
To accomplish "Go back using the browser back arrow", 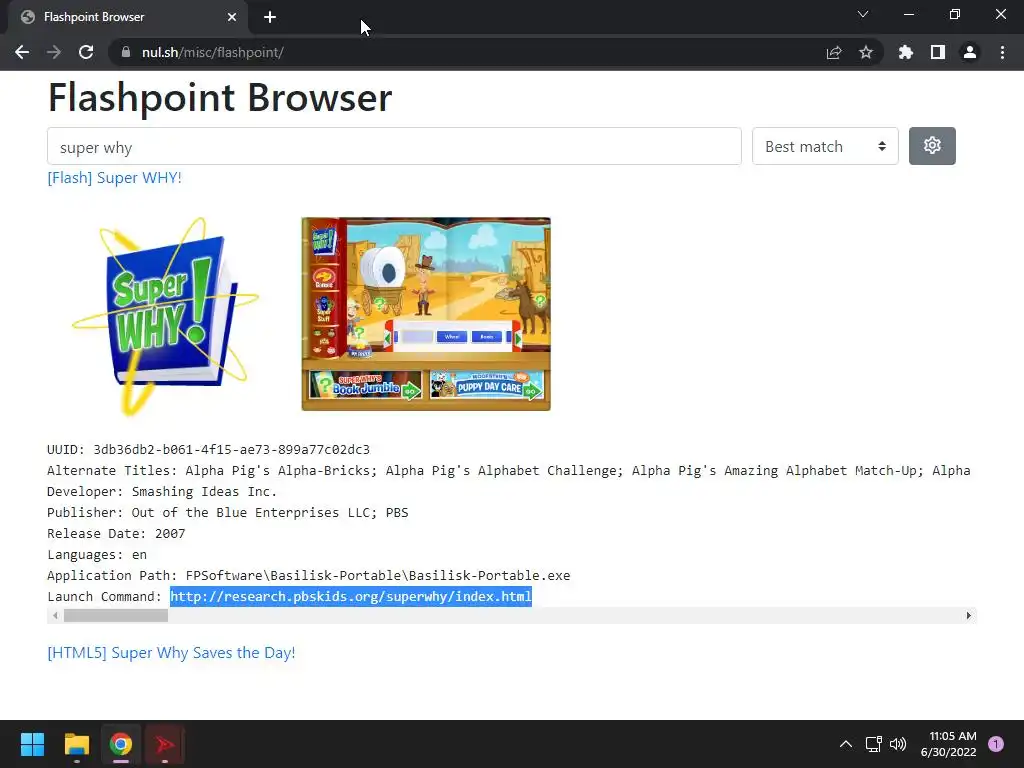I will (x=22, y=52).
